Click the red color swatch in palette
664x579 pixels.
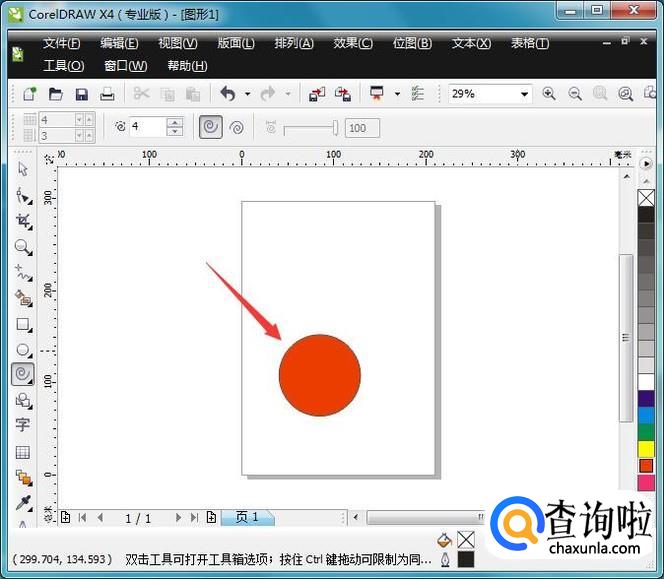pos(646,465)
